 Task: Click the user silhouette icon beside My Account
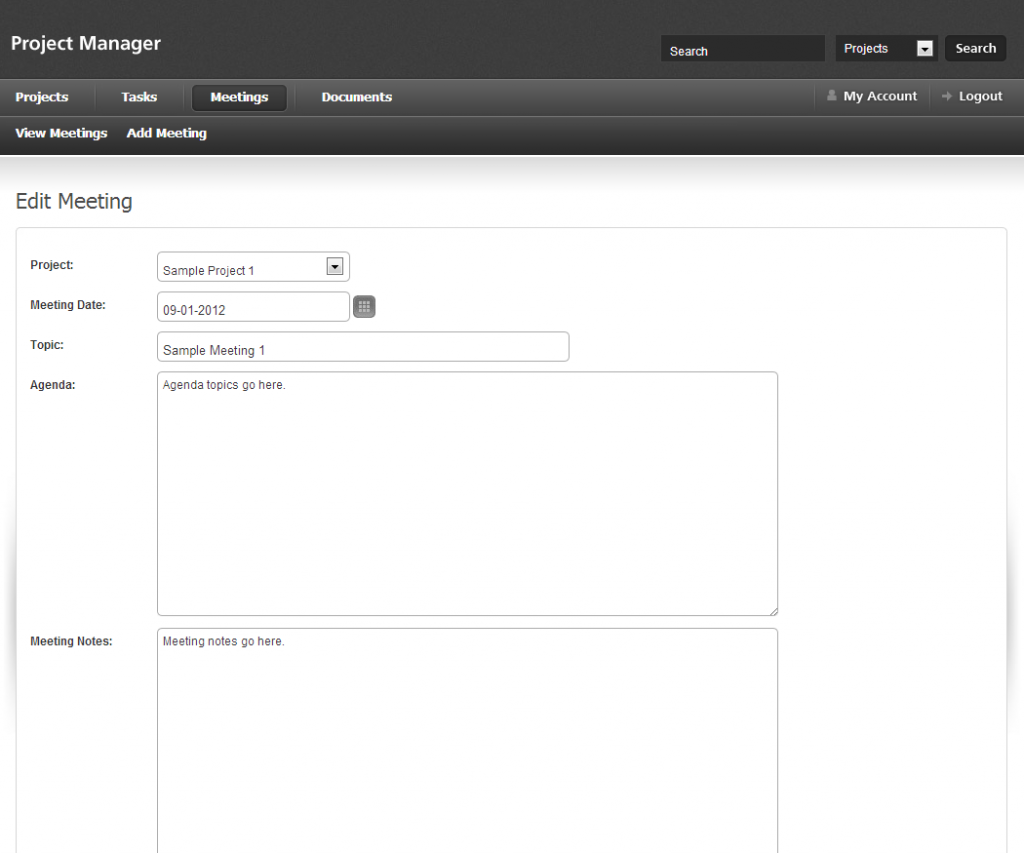[831, 96]
